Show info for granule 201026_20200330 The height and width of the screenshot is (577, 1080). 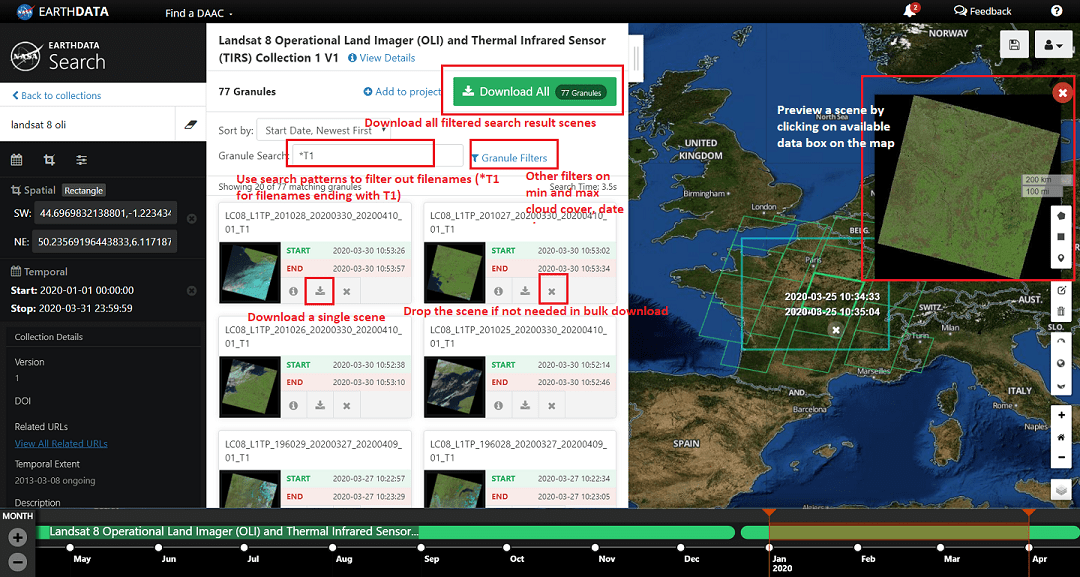(x=293, y=406)
